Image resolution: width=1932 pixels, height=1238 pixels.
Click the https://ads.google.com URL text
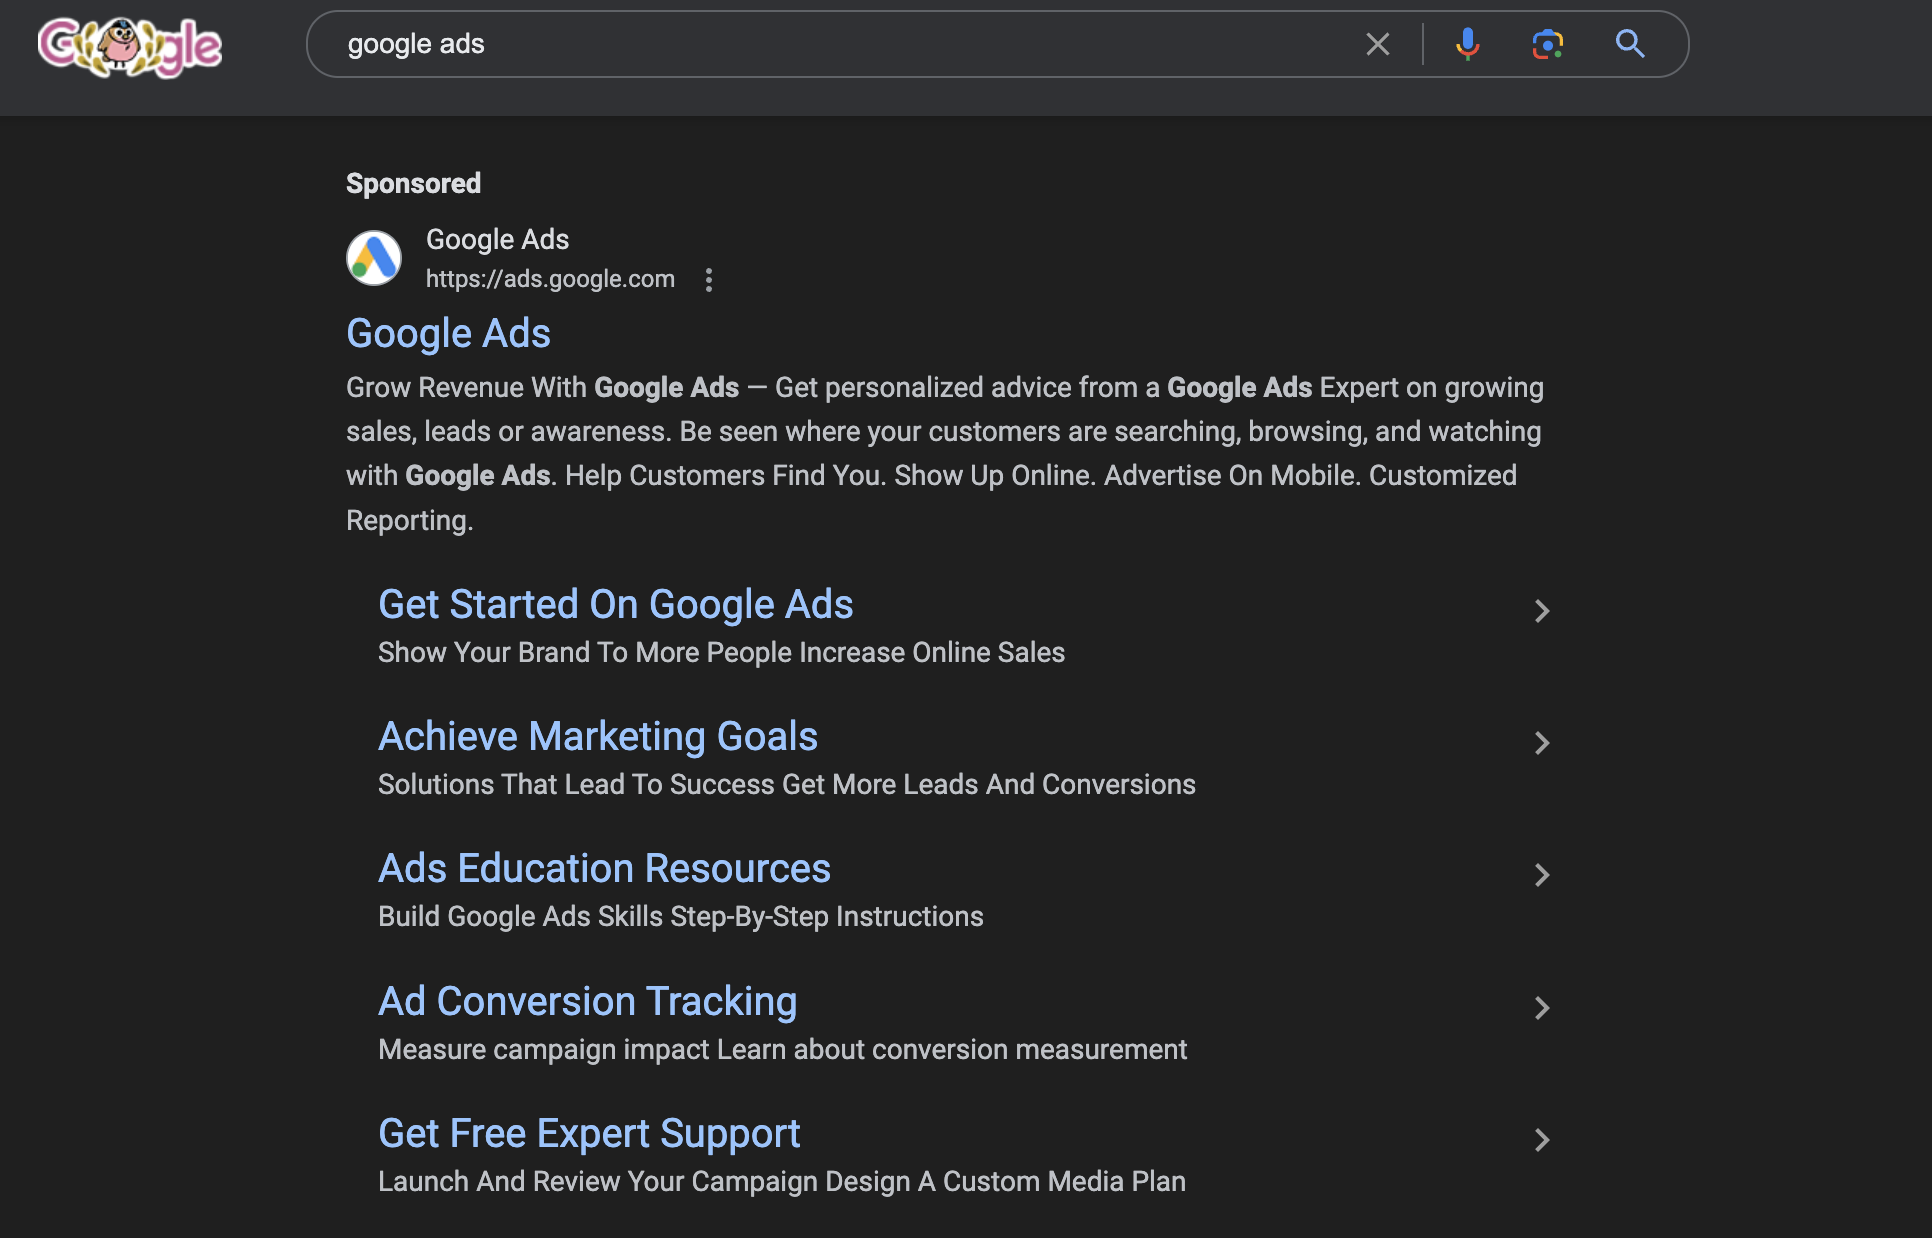550,279
